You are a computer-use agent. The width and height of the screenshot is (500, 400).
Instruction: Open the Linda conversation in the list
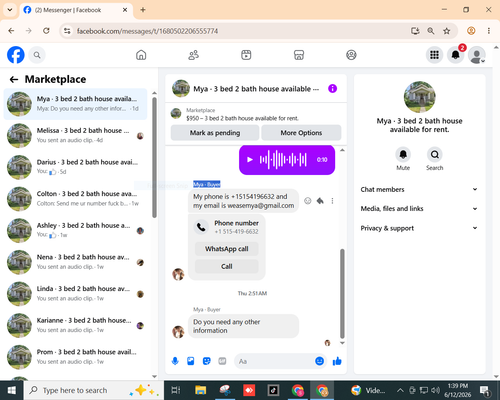click(75, 294)
